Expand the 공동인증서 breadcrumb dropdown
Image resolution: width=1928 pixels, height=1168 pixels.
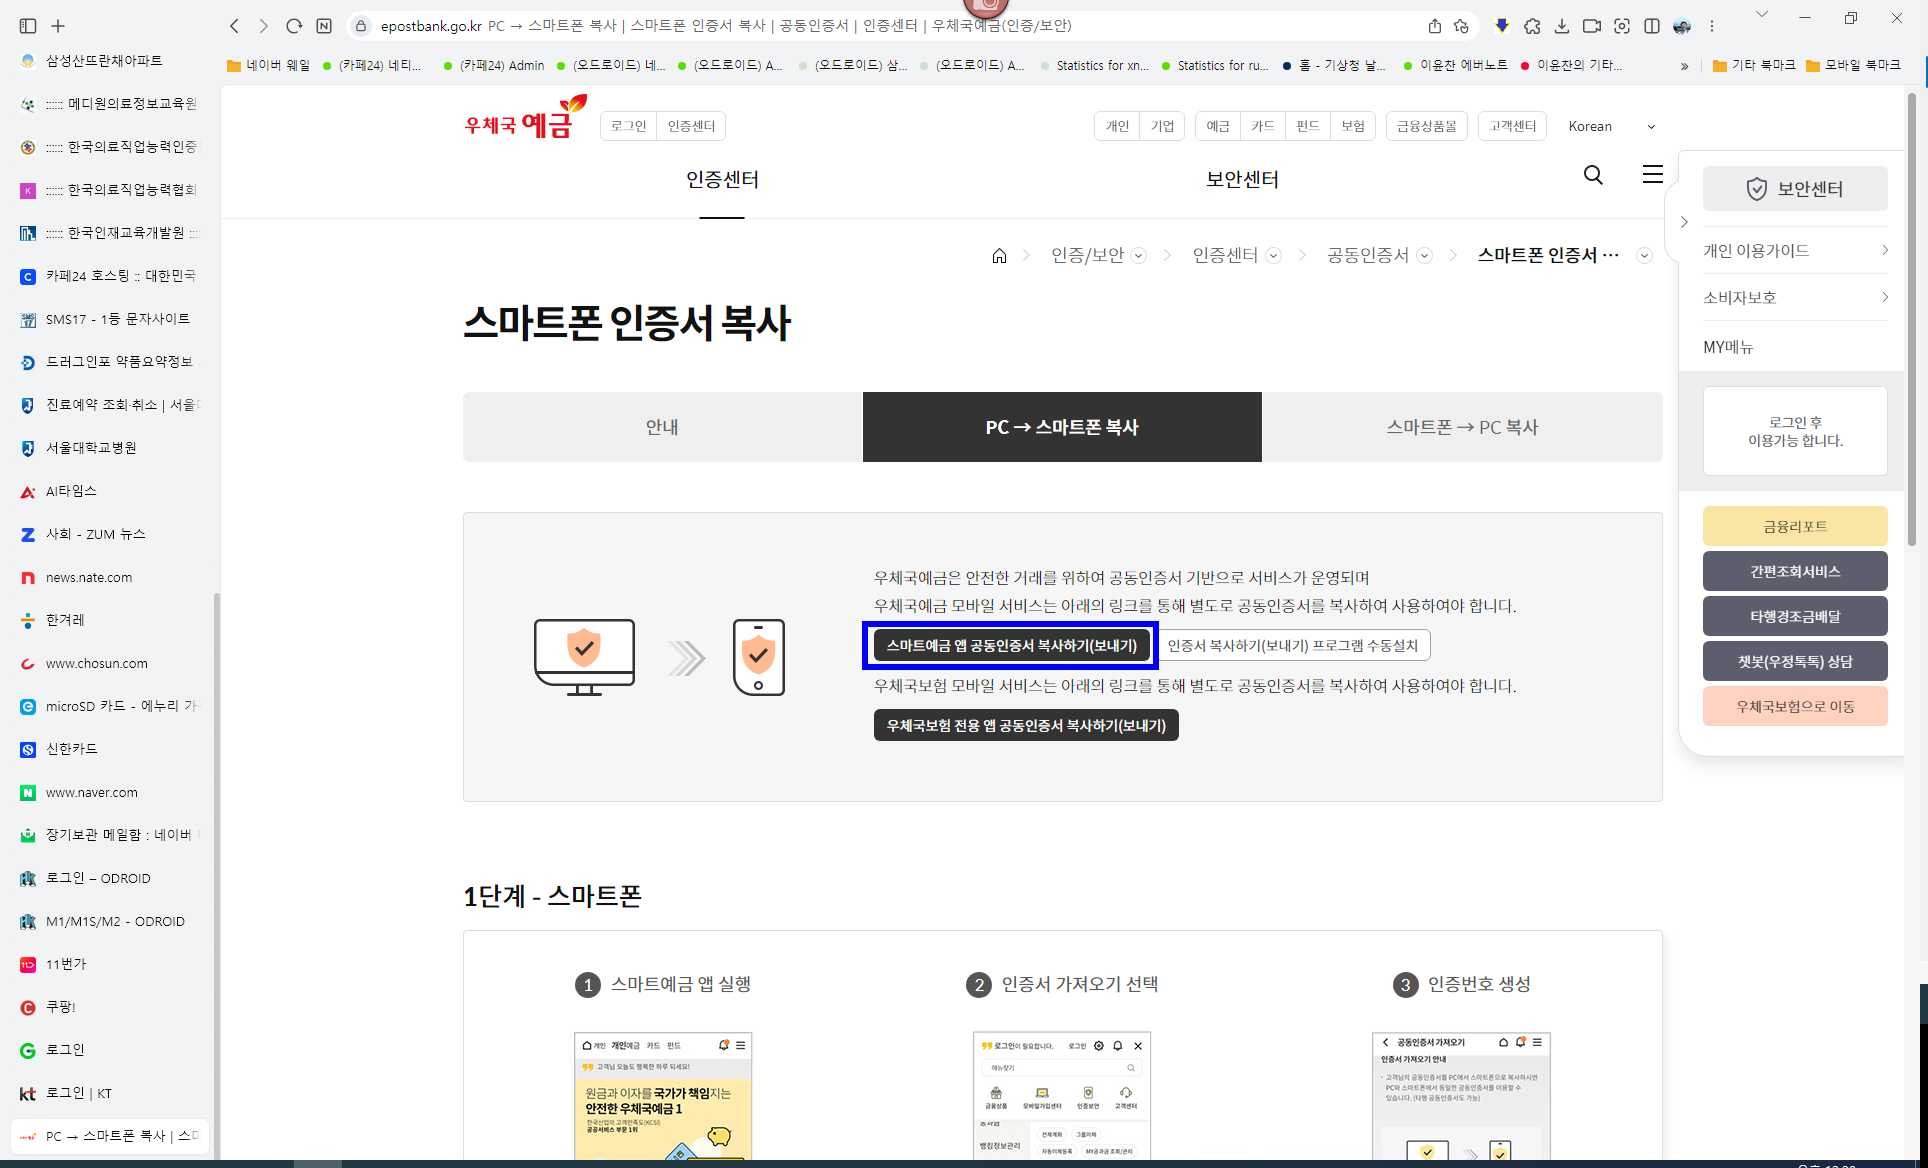pos(1424,256)
